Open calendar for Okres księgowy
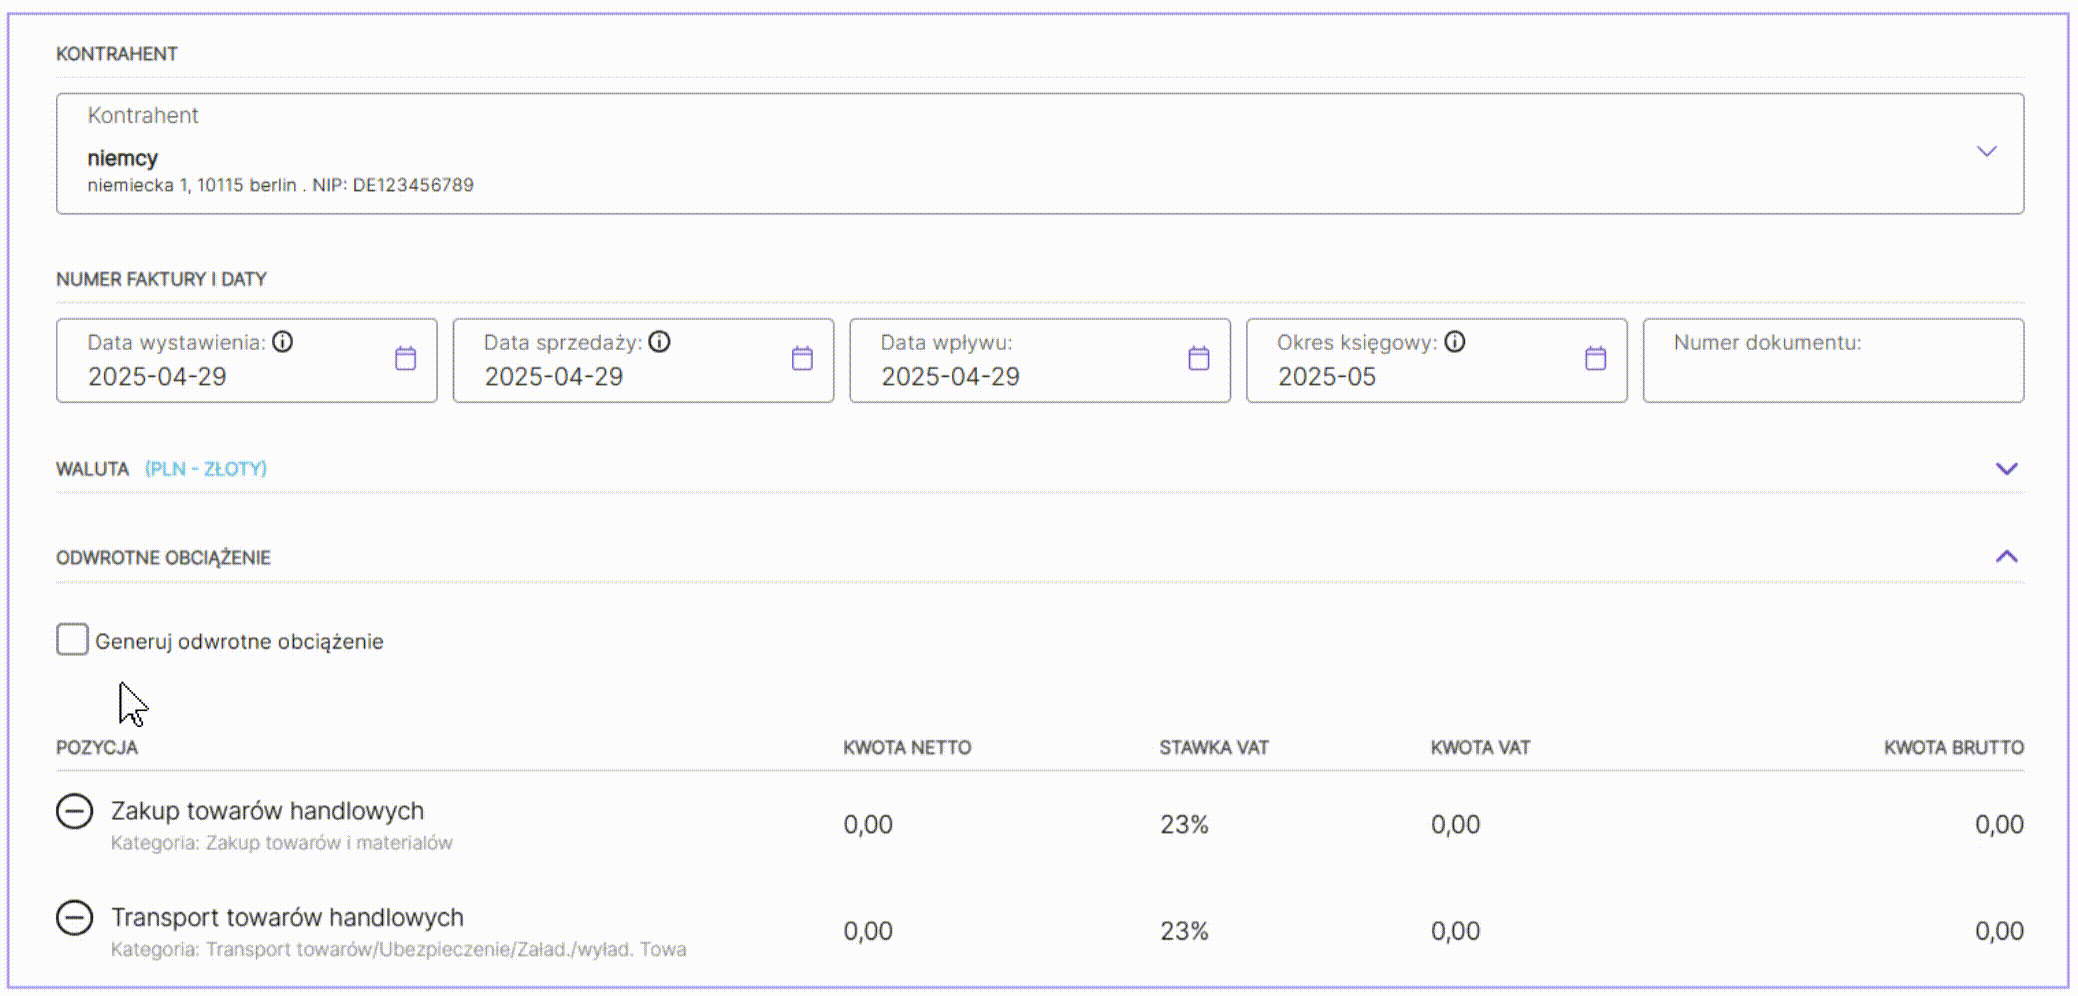This screenshot has height=996, width=2078. pos(1596,358)
